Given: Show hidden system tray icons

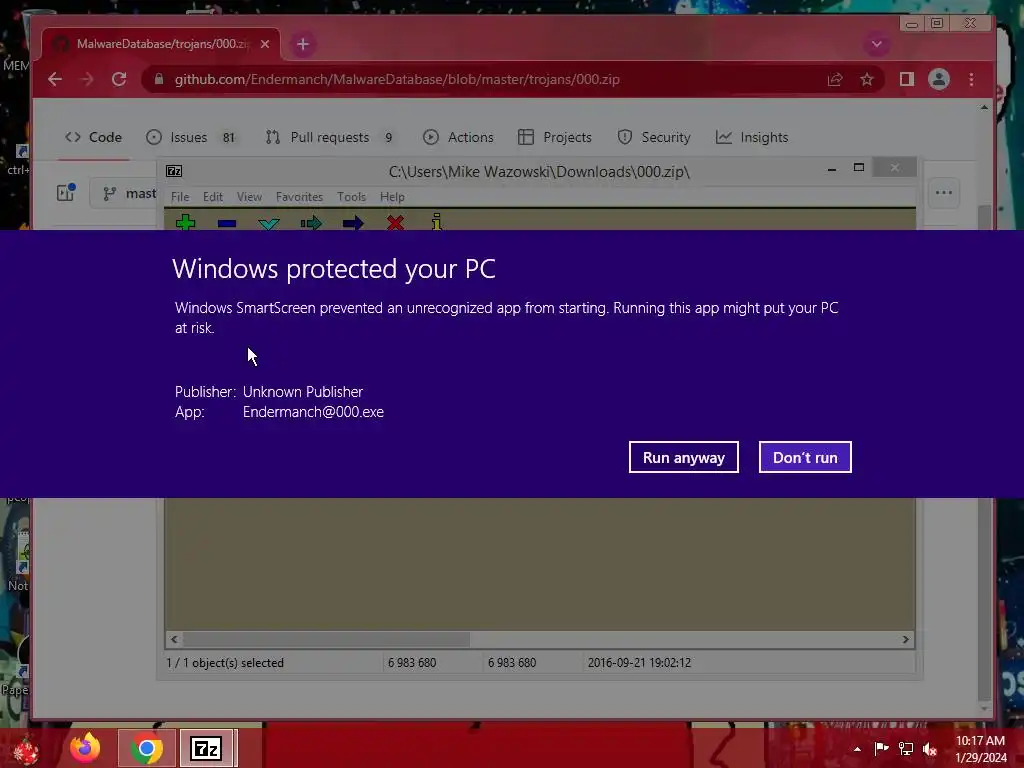Looking at the screenshot, I should [857, 749].
